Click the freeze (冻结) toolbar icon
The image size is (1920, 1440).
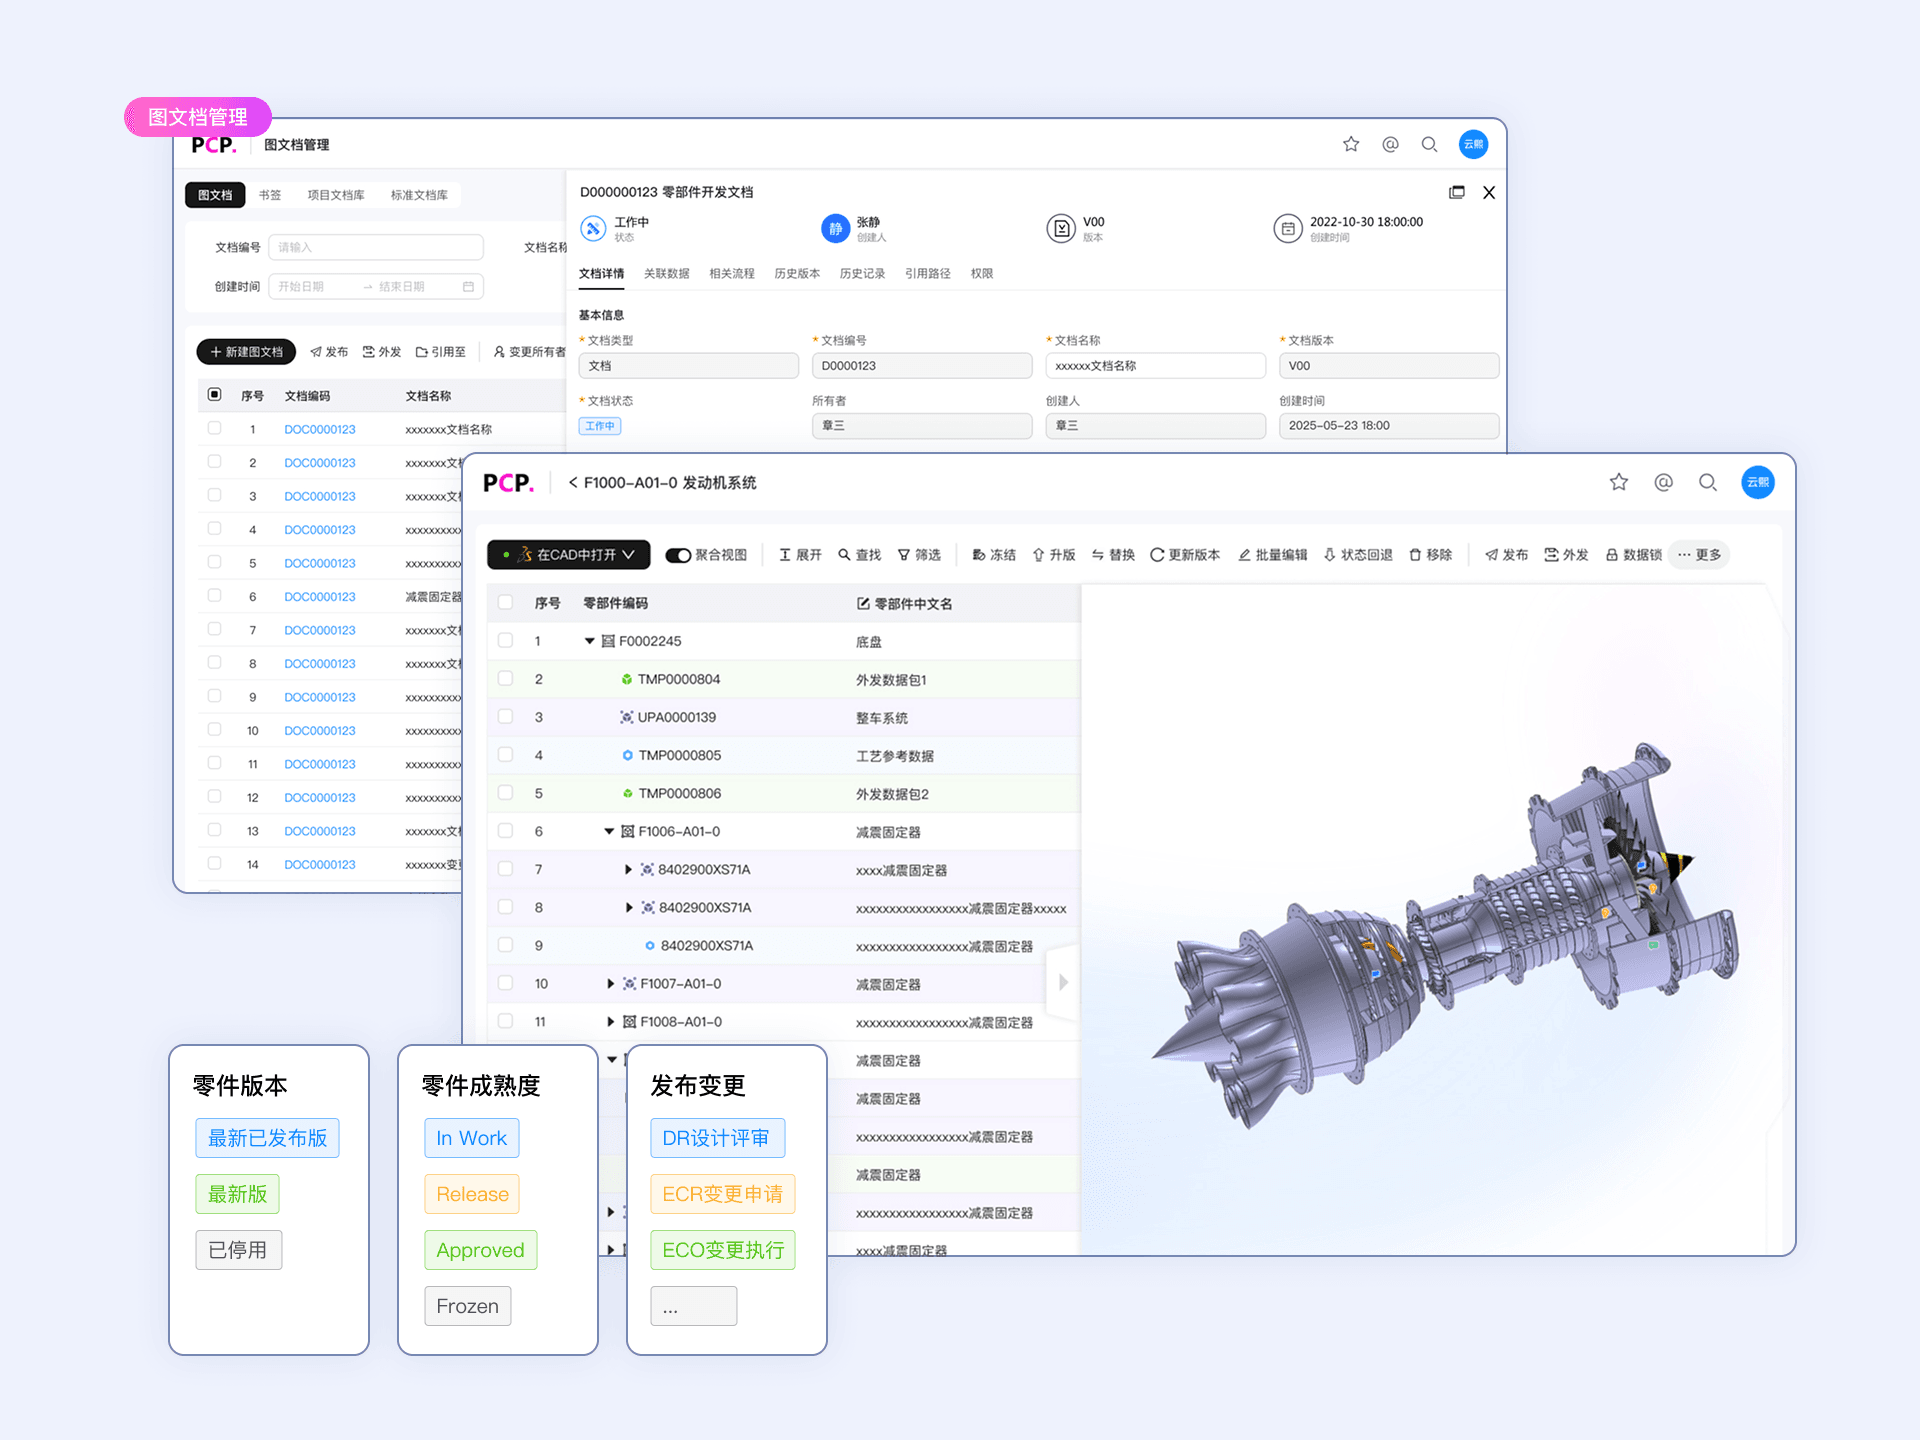coord(979,555)
